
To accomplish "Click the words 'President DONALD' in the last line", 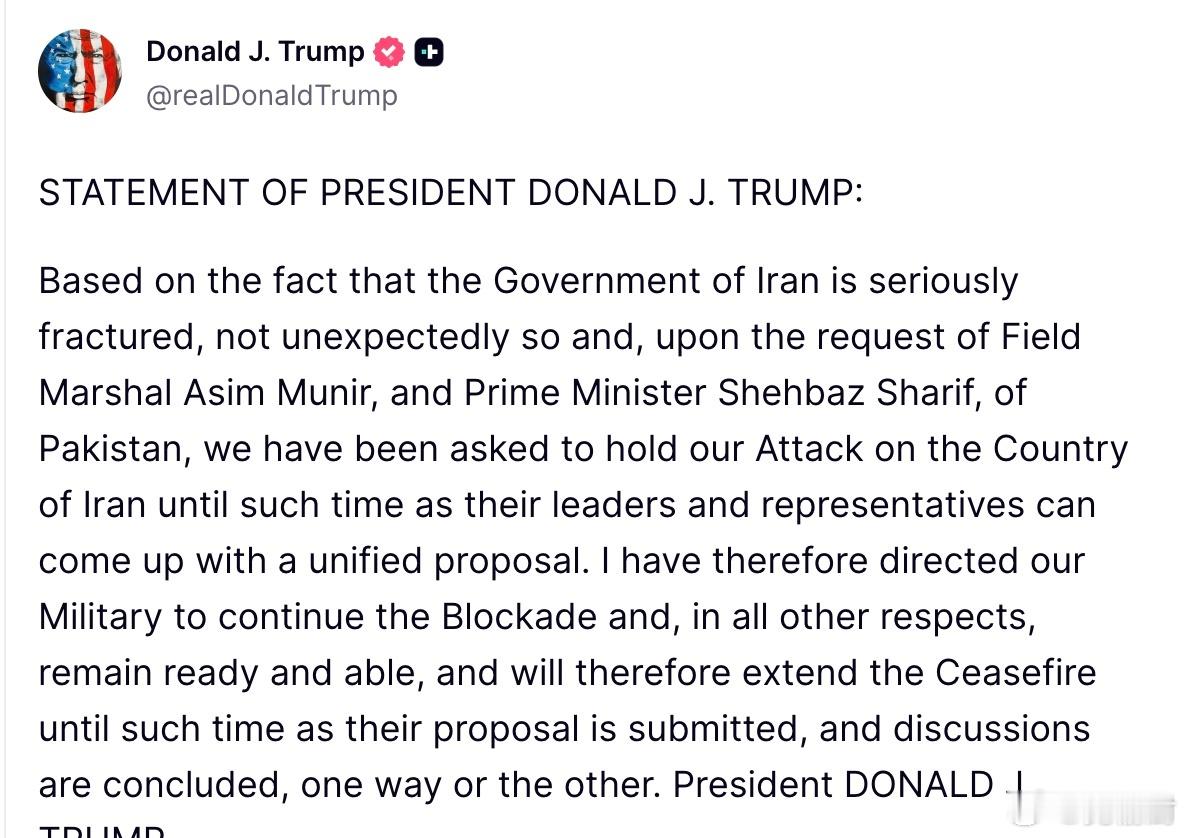I will (x=832, y=785).
